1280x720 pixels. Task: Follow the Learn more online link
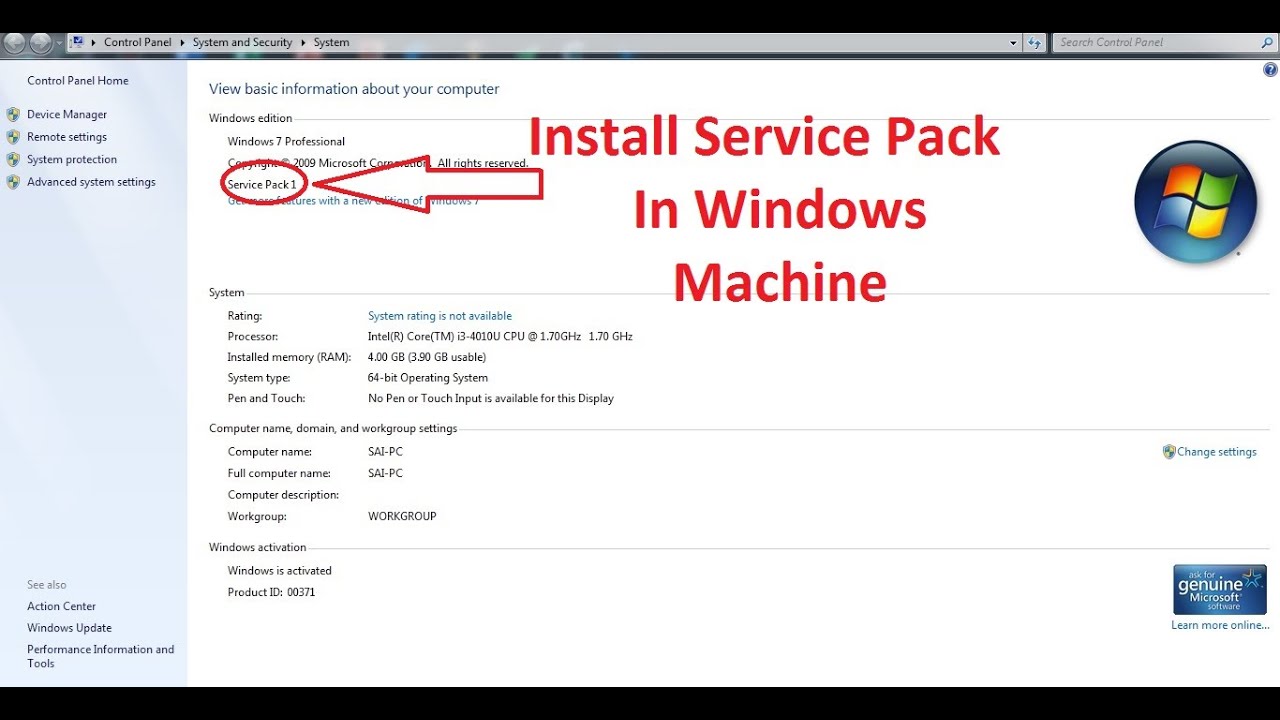[1220, 625]
